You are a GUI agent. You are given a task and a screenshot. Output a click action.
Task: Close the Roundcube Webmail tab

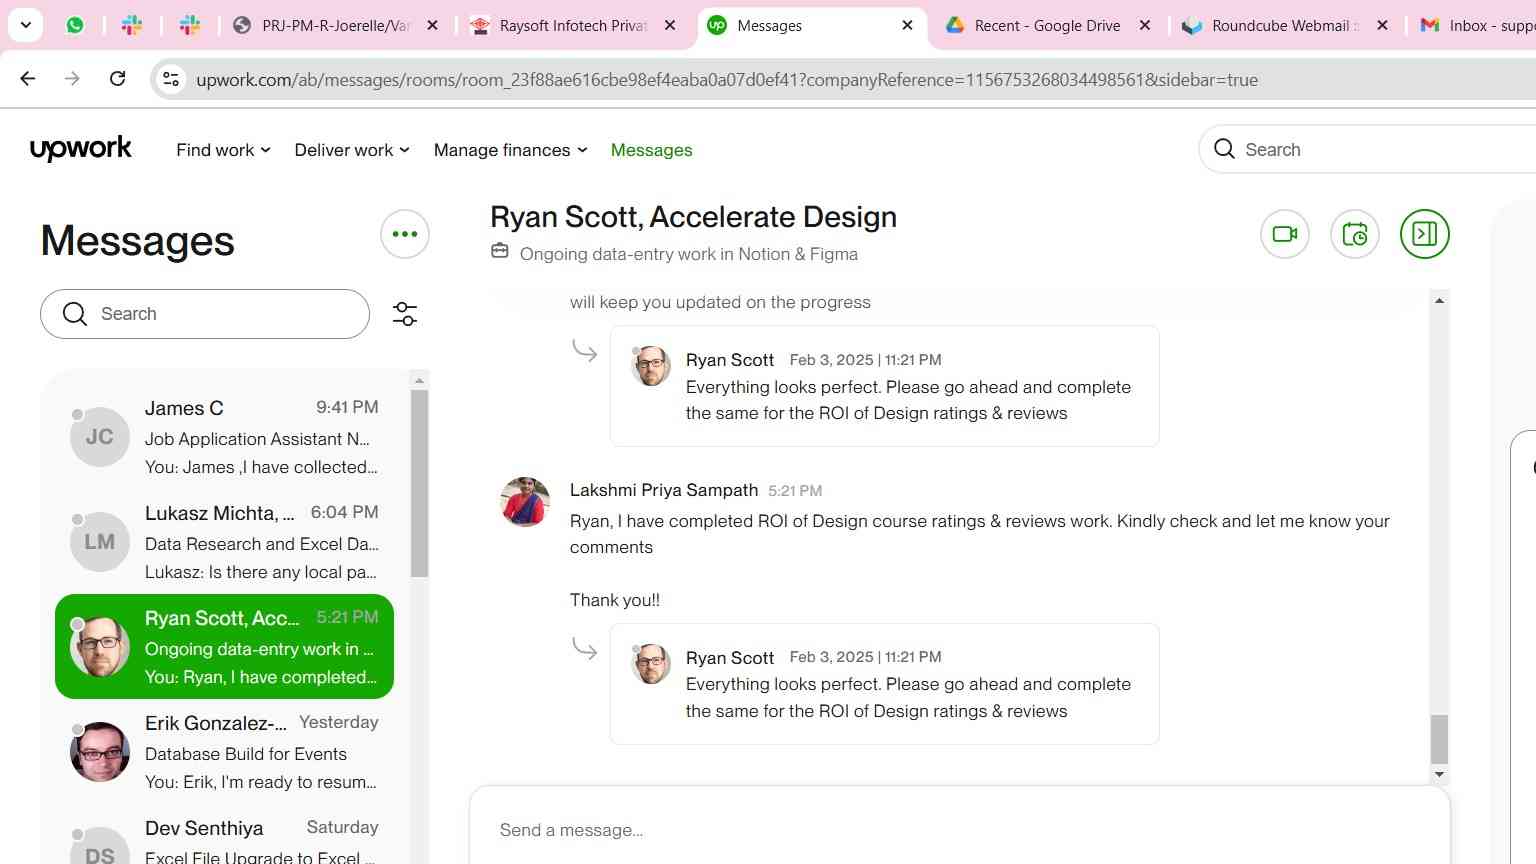point(1382,25)
